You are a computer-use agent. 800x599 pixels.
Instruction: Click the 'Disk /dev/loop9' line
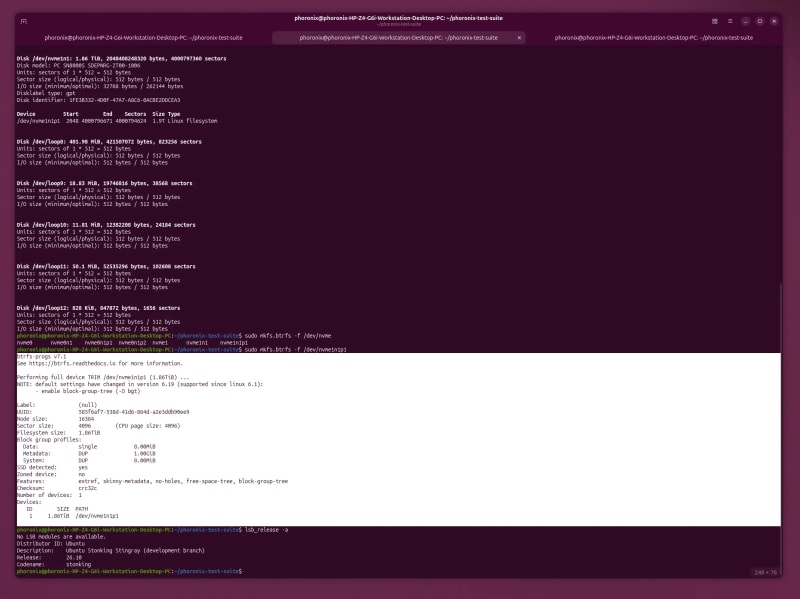105,183
